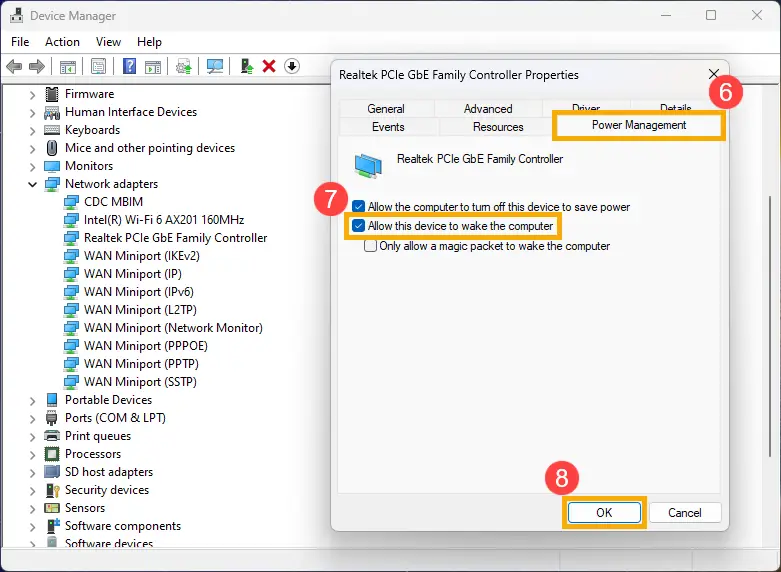781x572 pixels.
Task: Click the Scan for hardware changes icon
Action: click(214, 67)
